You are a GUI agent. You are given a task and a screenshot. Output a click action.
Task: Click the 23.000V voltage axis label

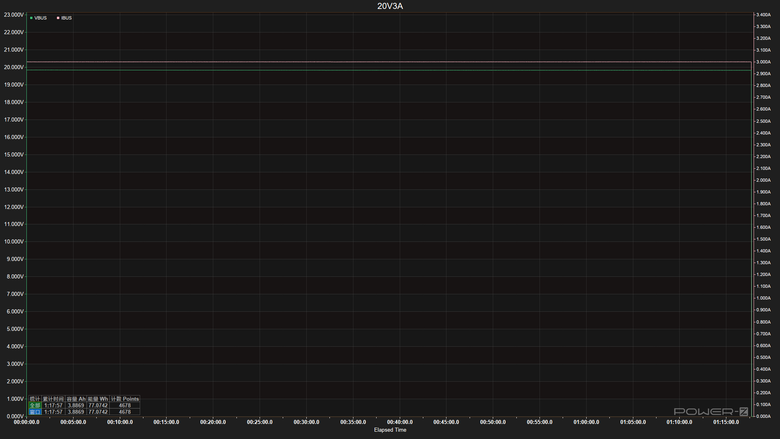pos(13,15)
